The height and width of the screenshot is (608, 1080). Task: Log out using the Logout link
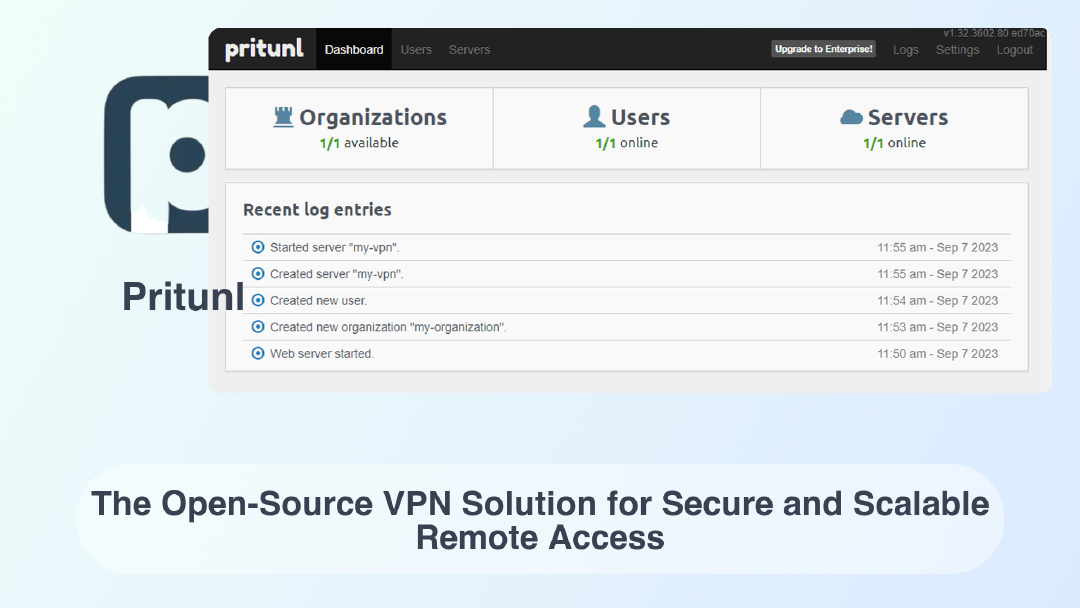click(x=1014, y=50)
